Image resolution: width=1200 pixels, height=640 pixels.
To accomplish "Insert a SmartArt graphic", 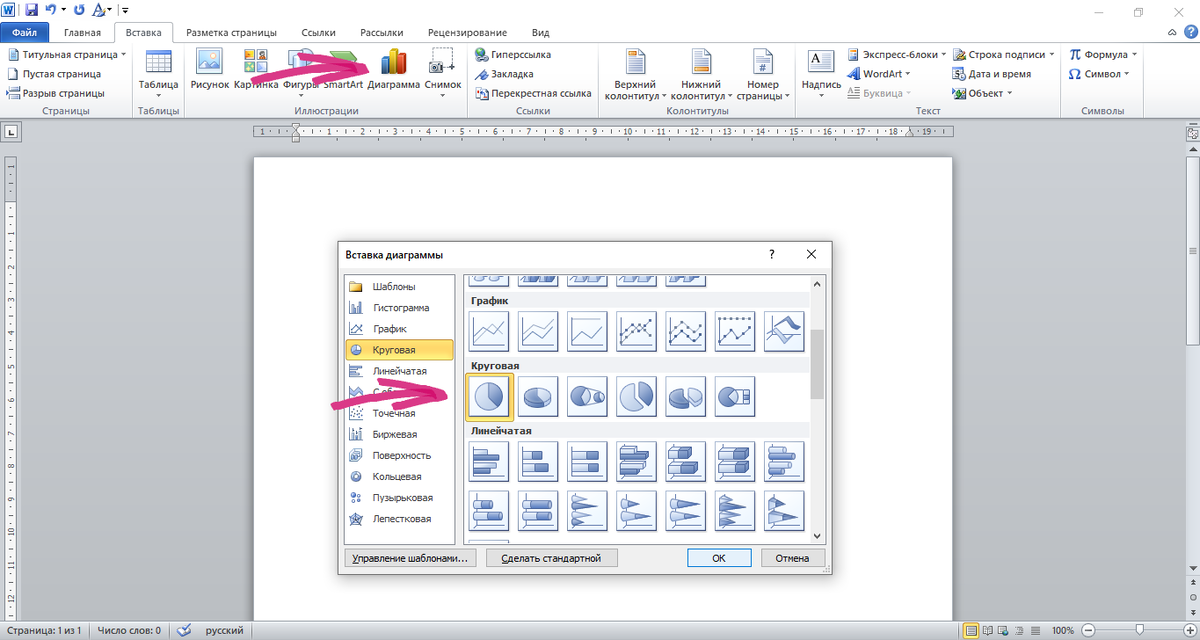I will pyautogui.click(x=342, y=70).
